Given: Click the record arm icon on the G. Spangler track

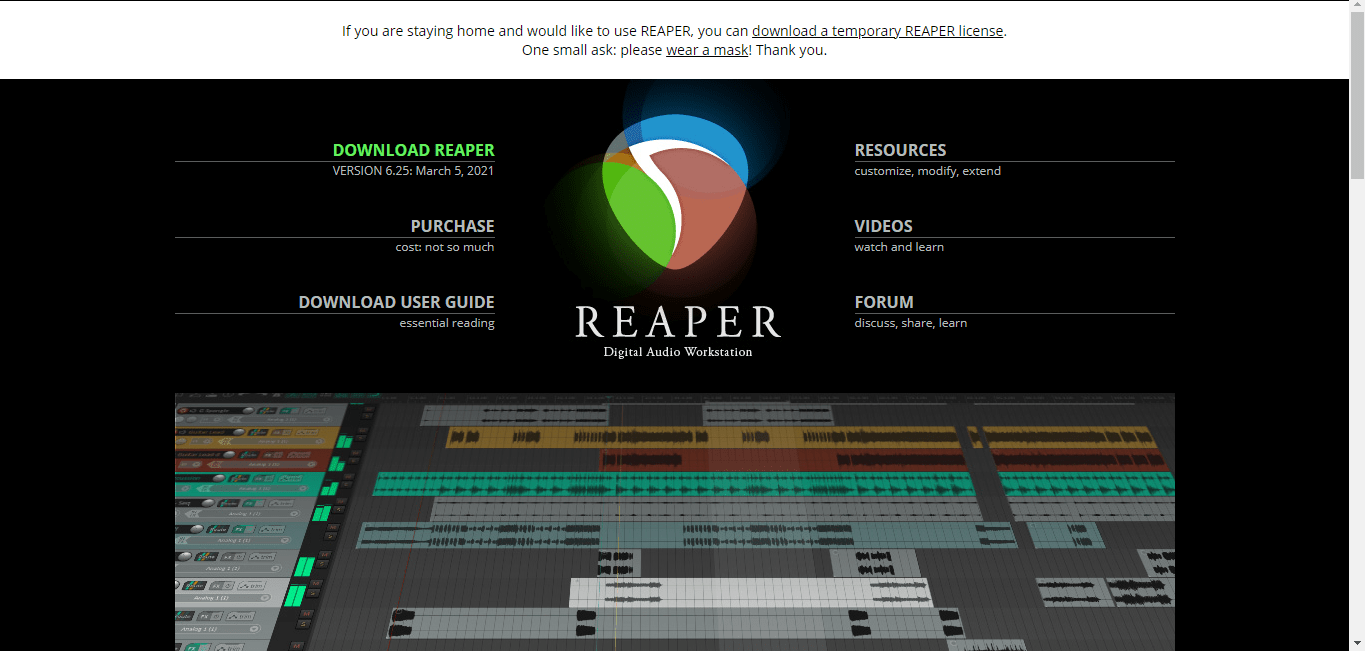Looking at the screenshot, I should click(x=182, y=411).
